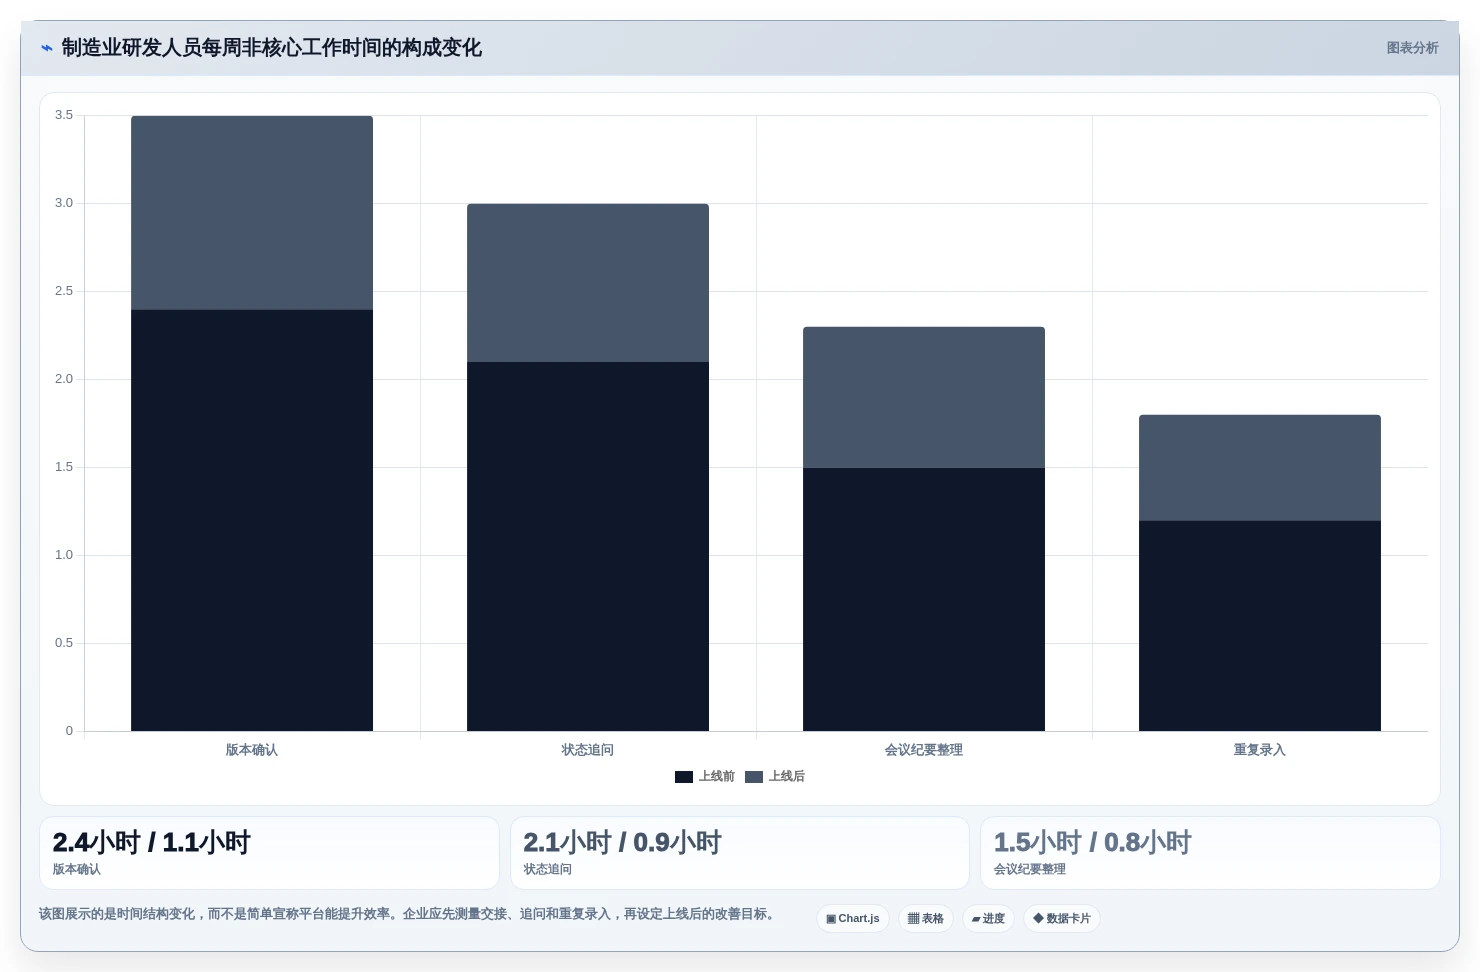Open the 2.1小时 / 0.9小时 data card
Image resolution: width=1480 pixels, height=972 pixels.
pyautogui.click(x=740, y=853)
